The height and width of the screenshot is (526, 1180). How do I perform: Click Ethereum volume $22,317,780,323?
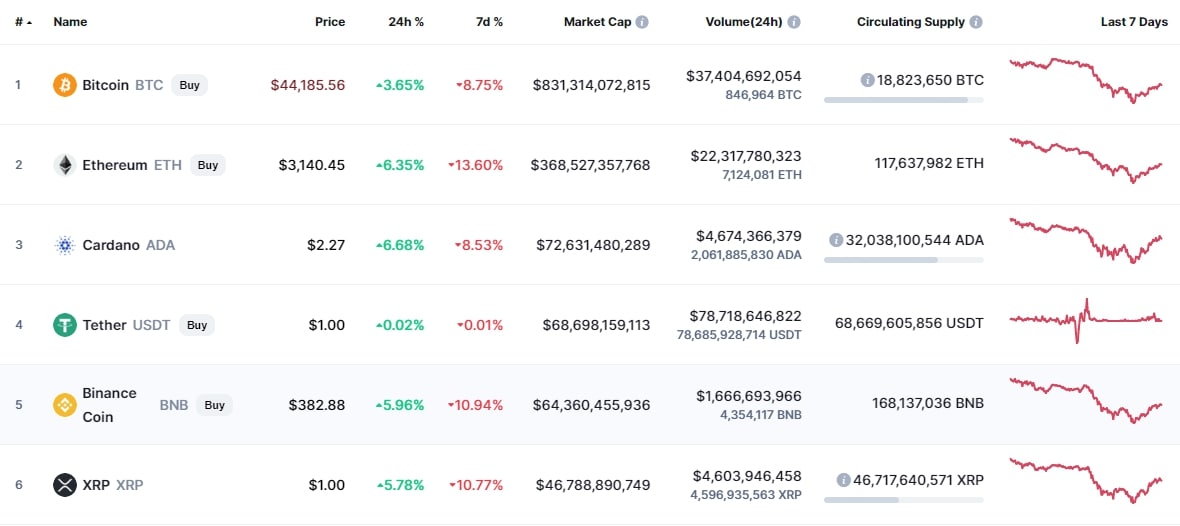tap(746, 156)
